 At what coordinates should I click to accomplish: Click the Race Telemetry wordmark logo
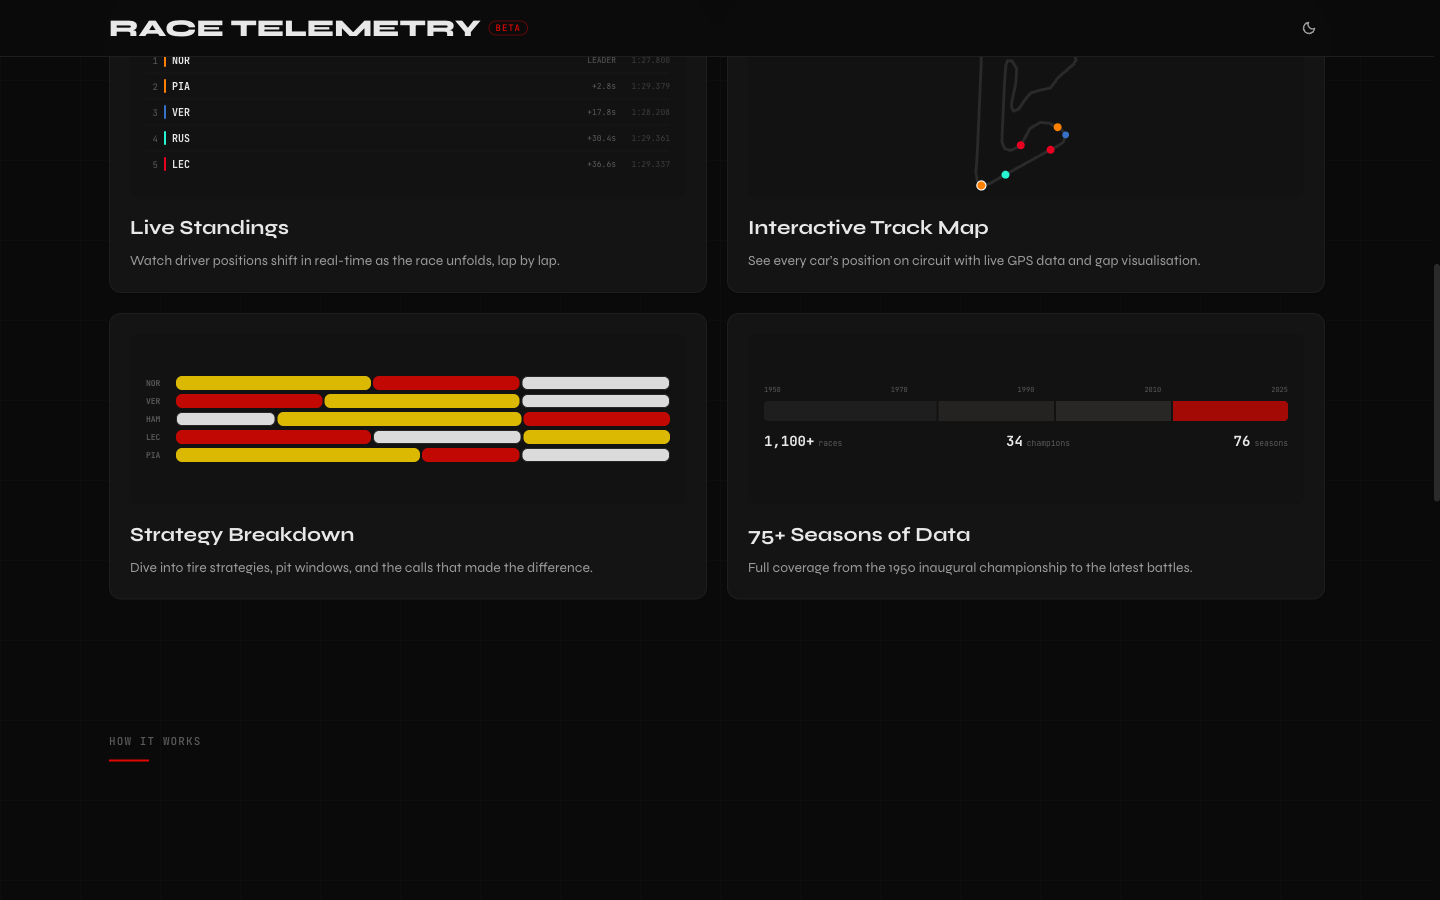click(x=296, y=28)
